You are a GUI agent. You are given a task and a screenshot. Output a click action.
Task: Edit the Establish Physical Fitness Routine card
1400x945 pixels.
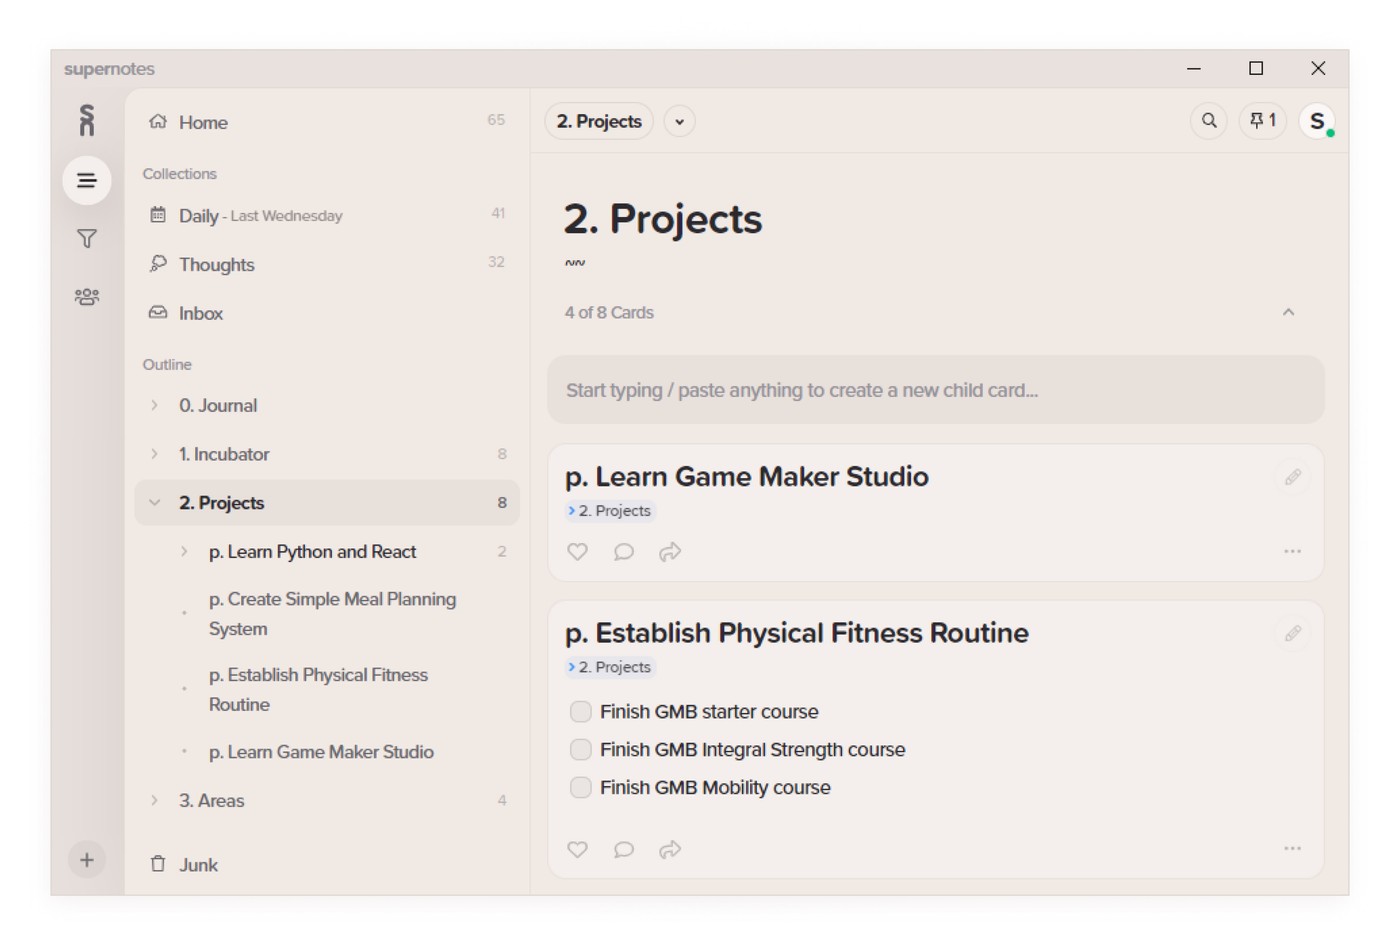point(1292,634)
